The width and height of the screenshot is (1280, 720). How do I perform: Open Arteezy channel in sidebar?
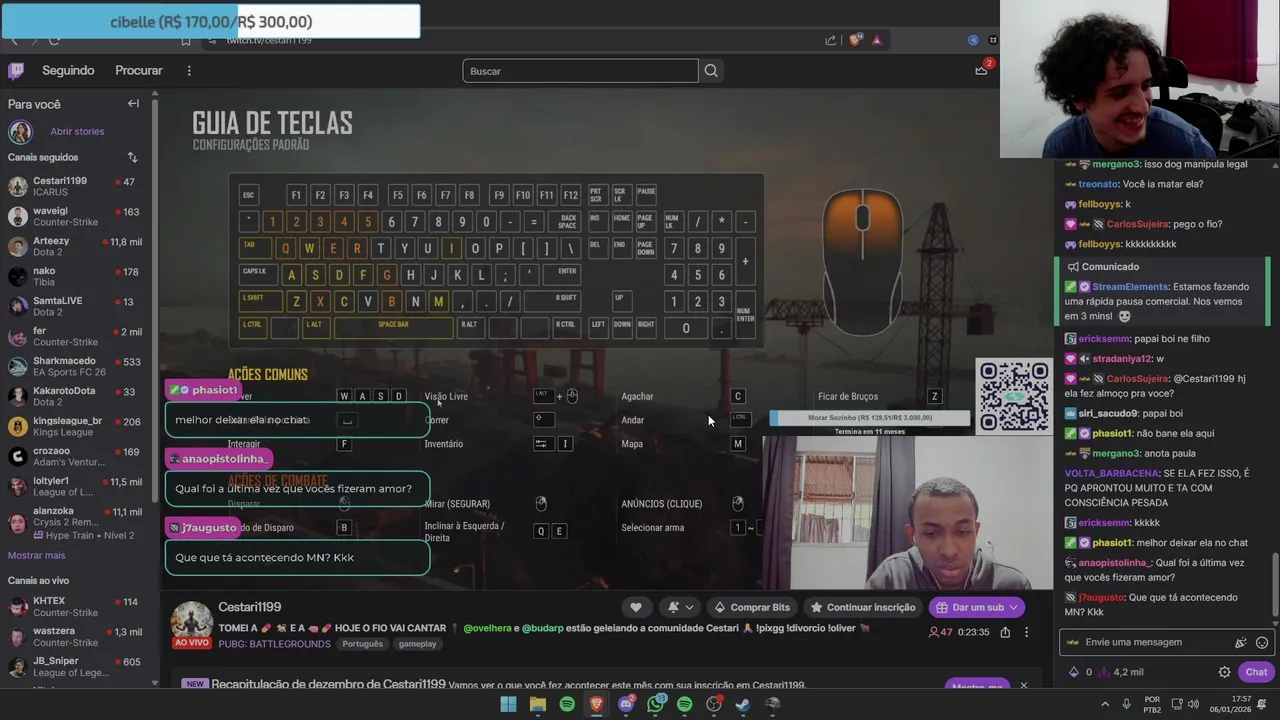coord(76,246)
